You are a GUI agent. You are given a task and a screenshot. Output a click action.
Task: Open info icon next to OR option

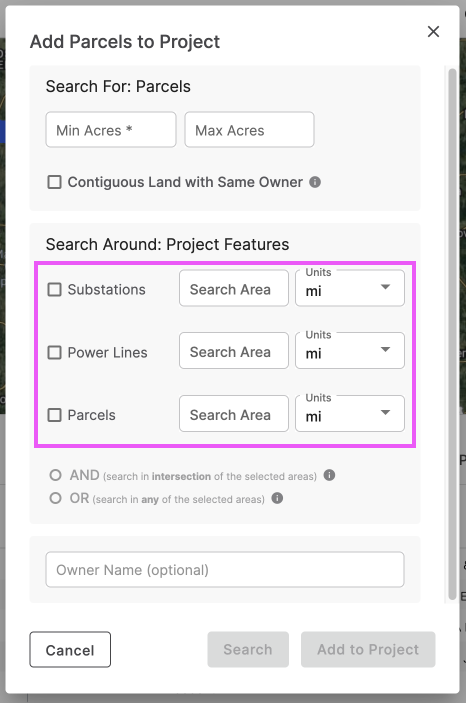277,498
